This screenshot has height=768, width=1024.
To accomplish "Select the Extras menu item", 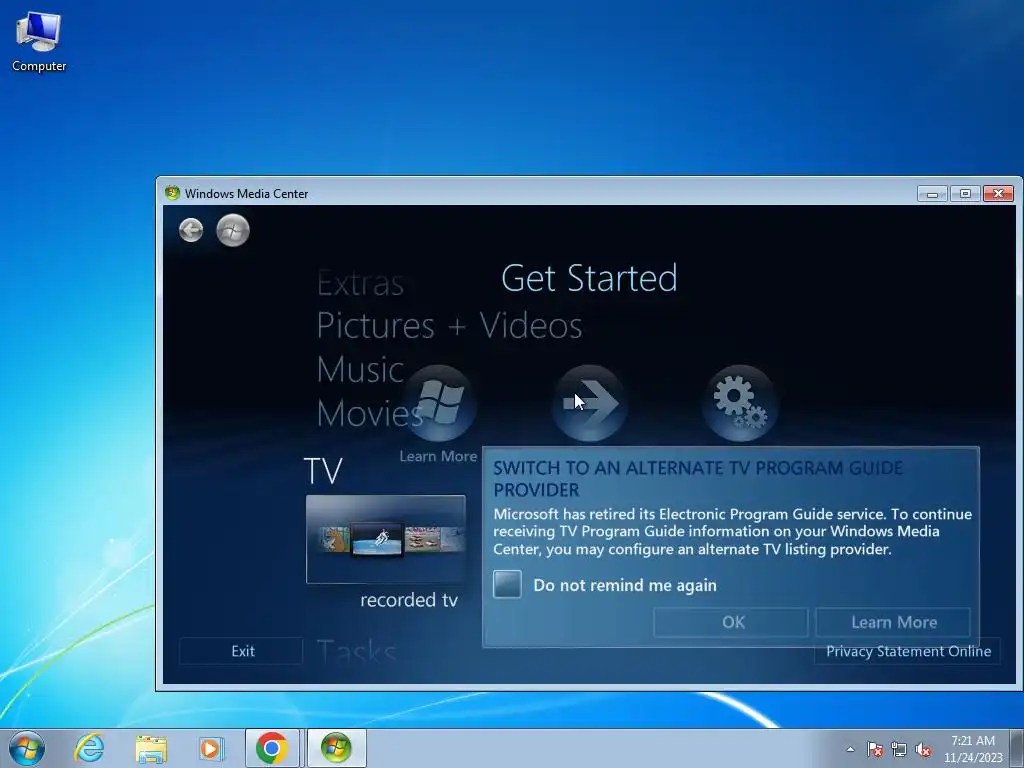I will click(x=360, y=283).
